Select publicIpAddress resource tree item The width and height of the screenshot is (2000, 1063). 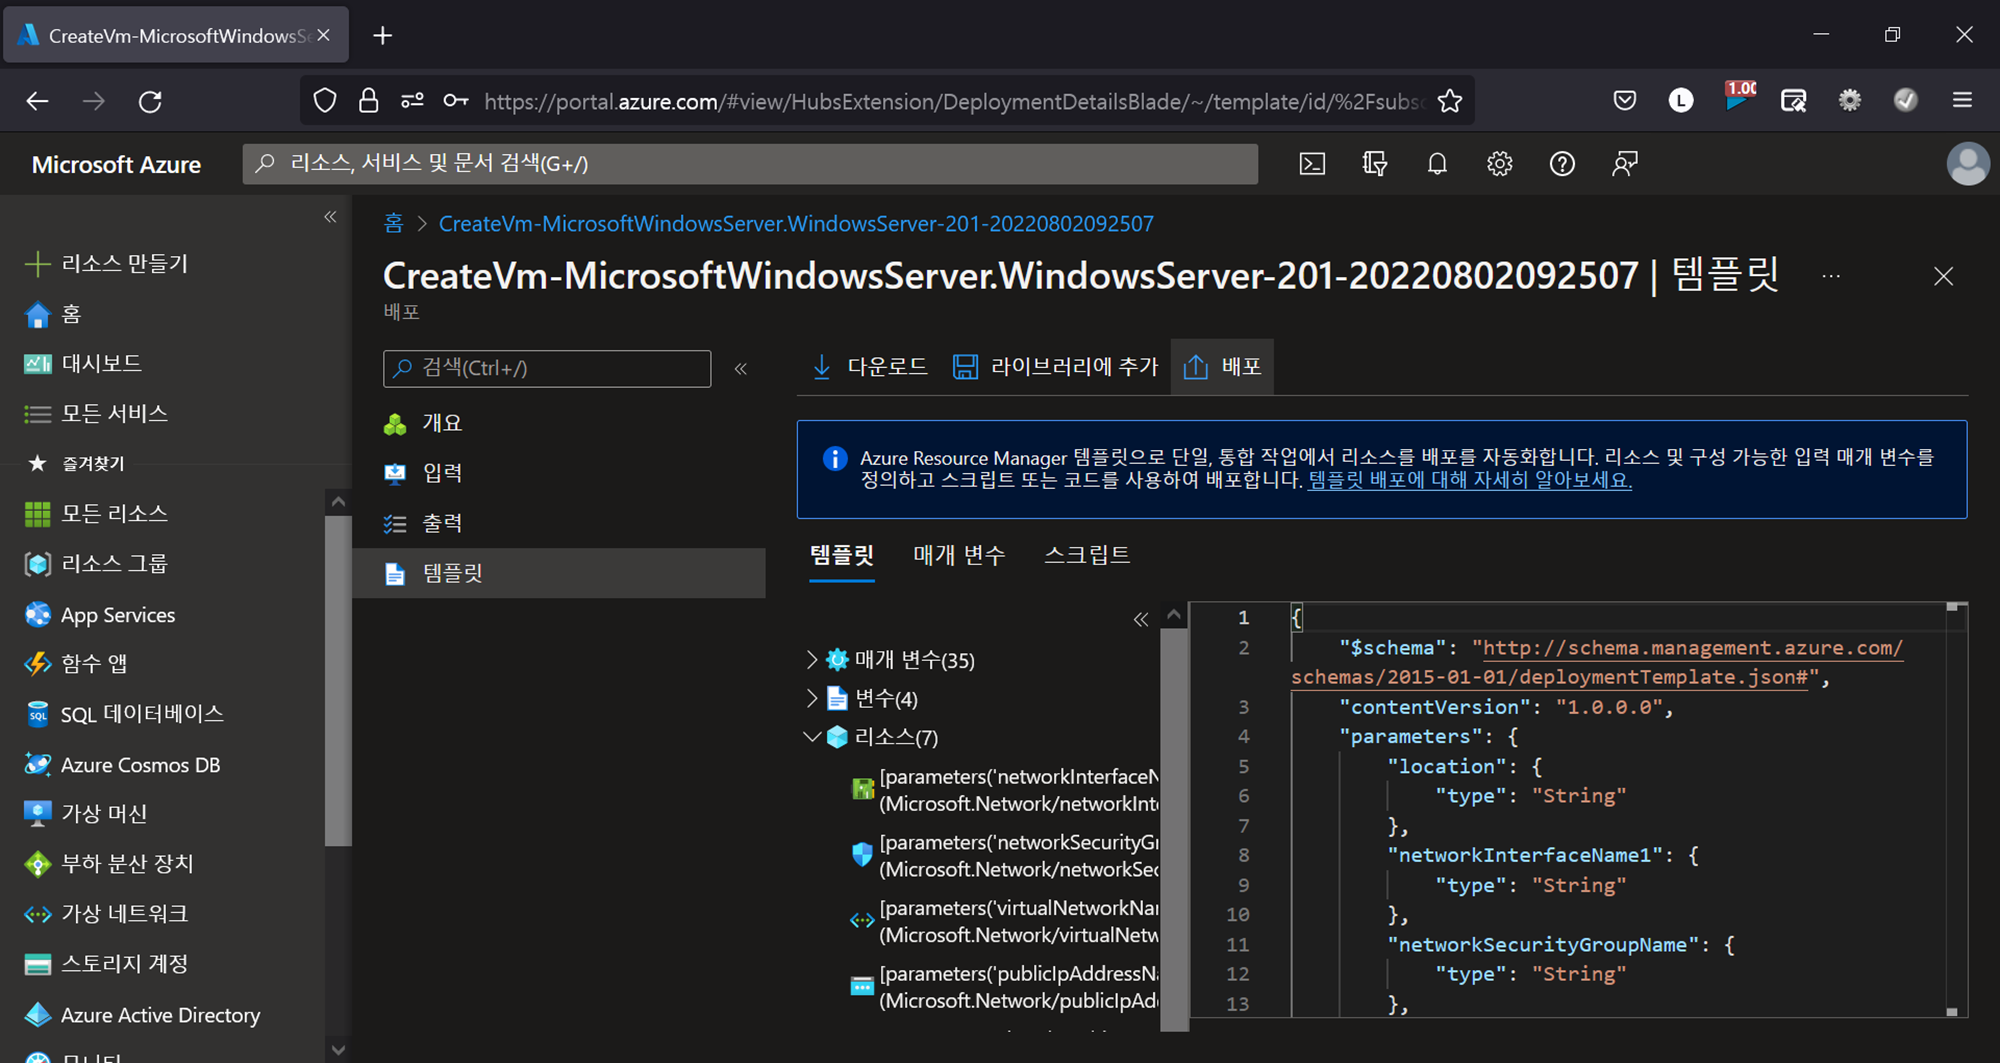point(1004,987)
